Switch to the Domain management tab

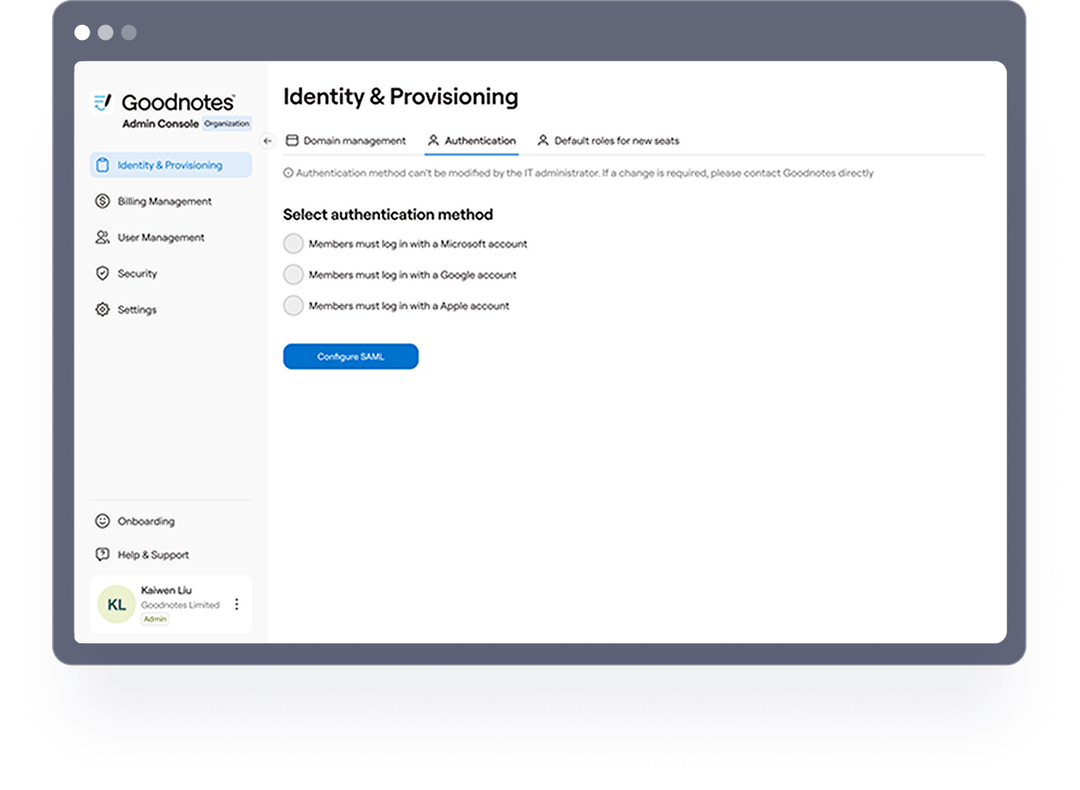click(x=346, y=140)
